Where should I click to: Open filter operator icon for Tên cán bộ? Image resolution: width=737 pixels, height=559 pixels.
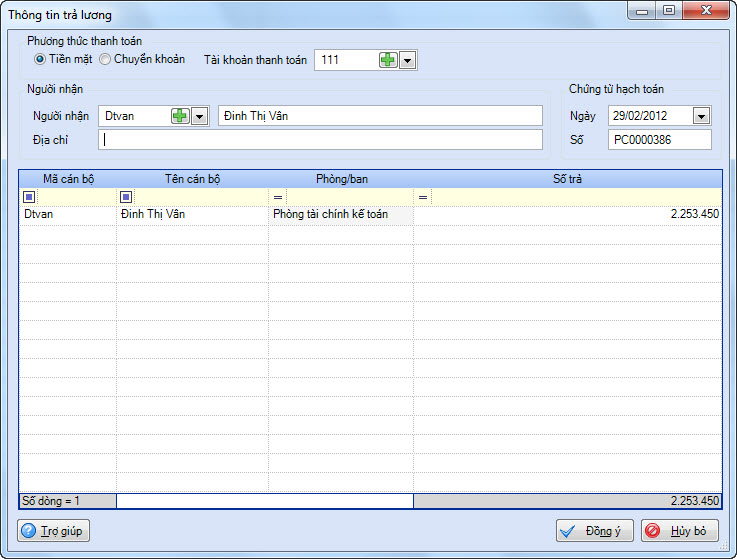[126, 197]
